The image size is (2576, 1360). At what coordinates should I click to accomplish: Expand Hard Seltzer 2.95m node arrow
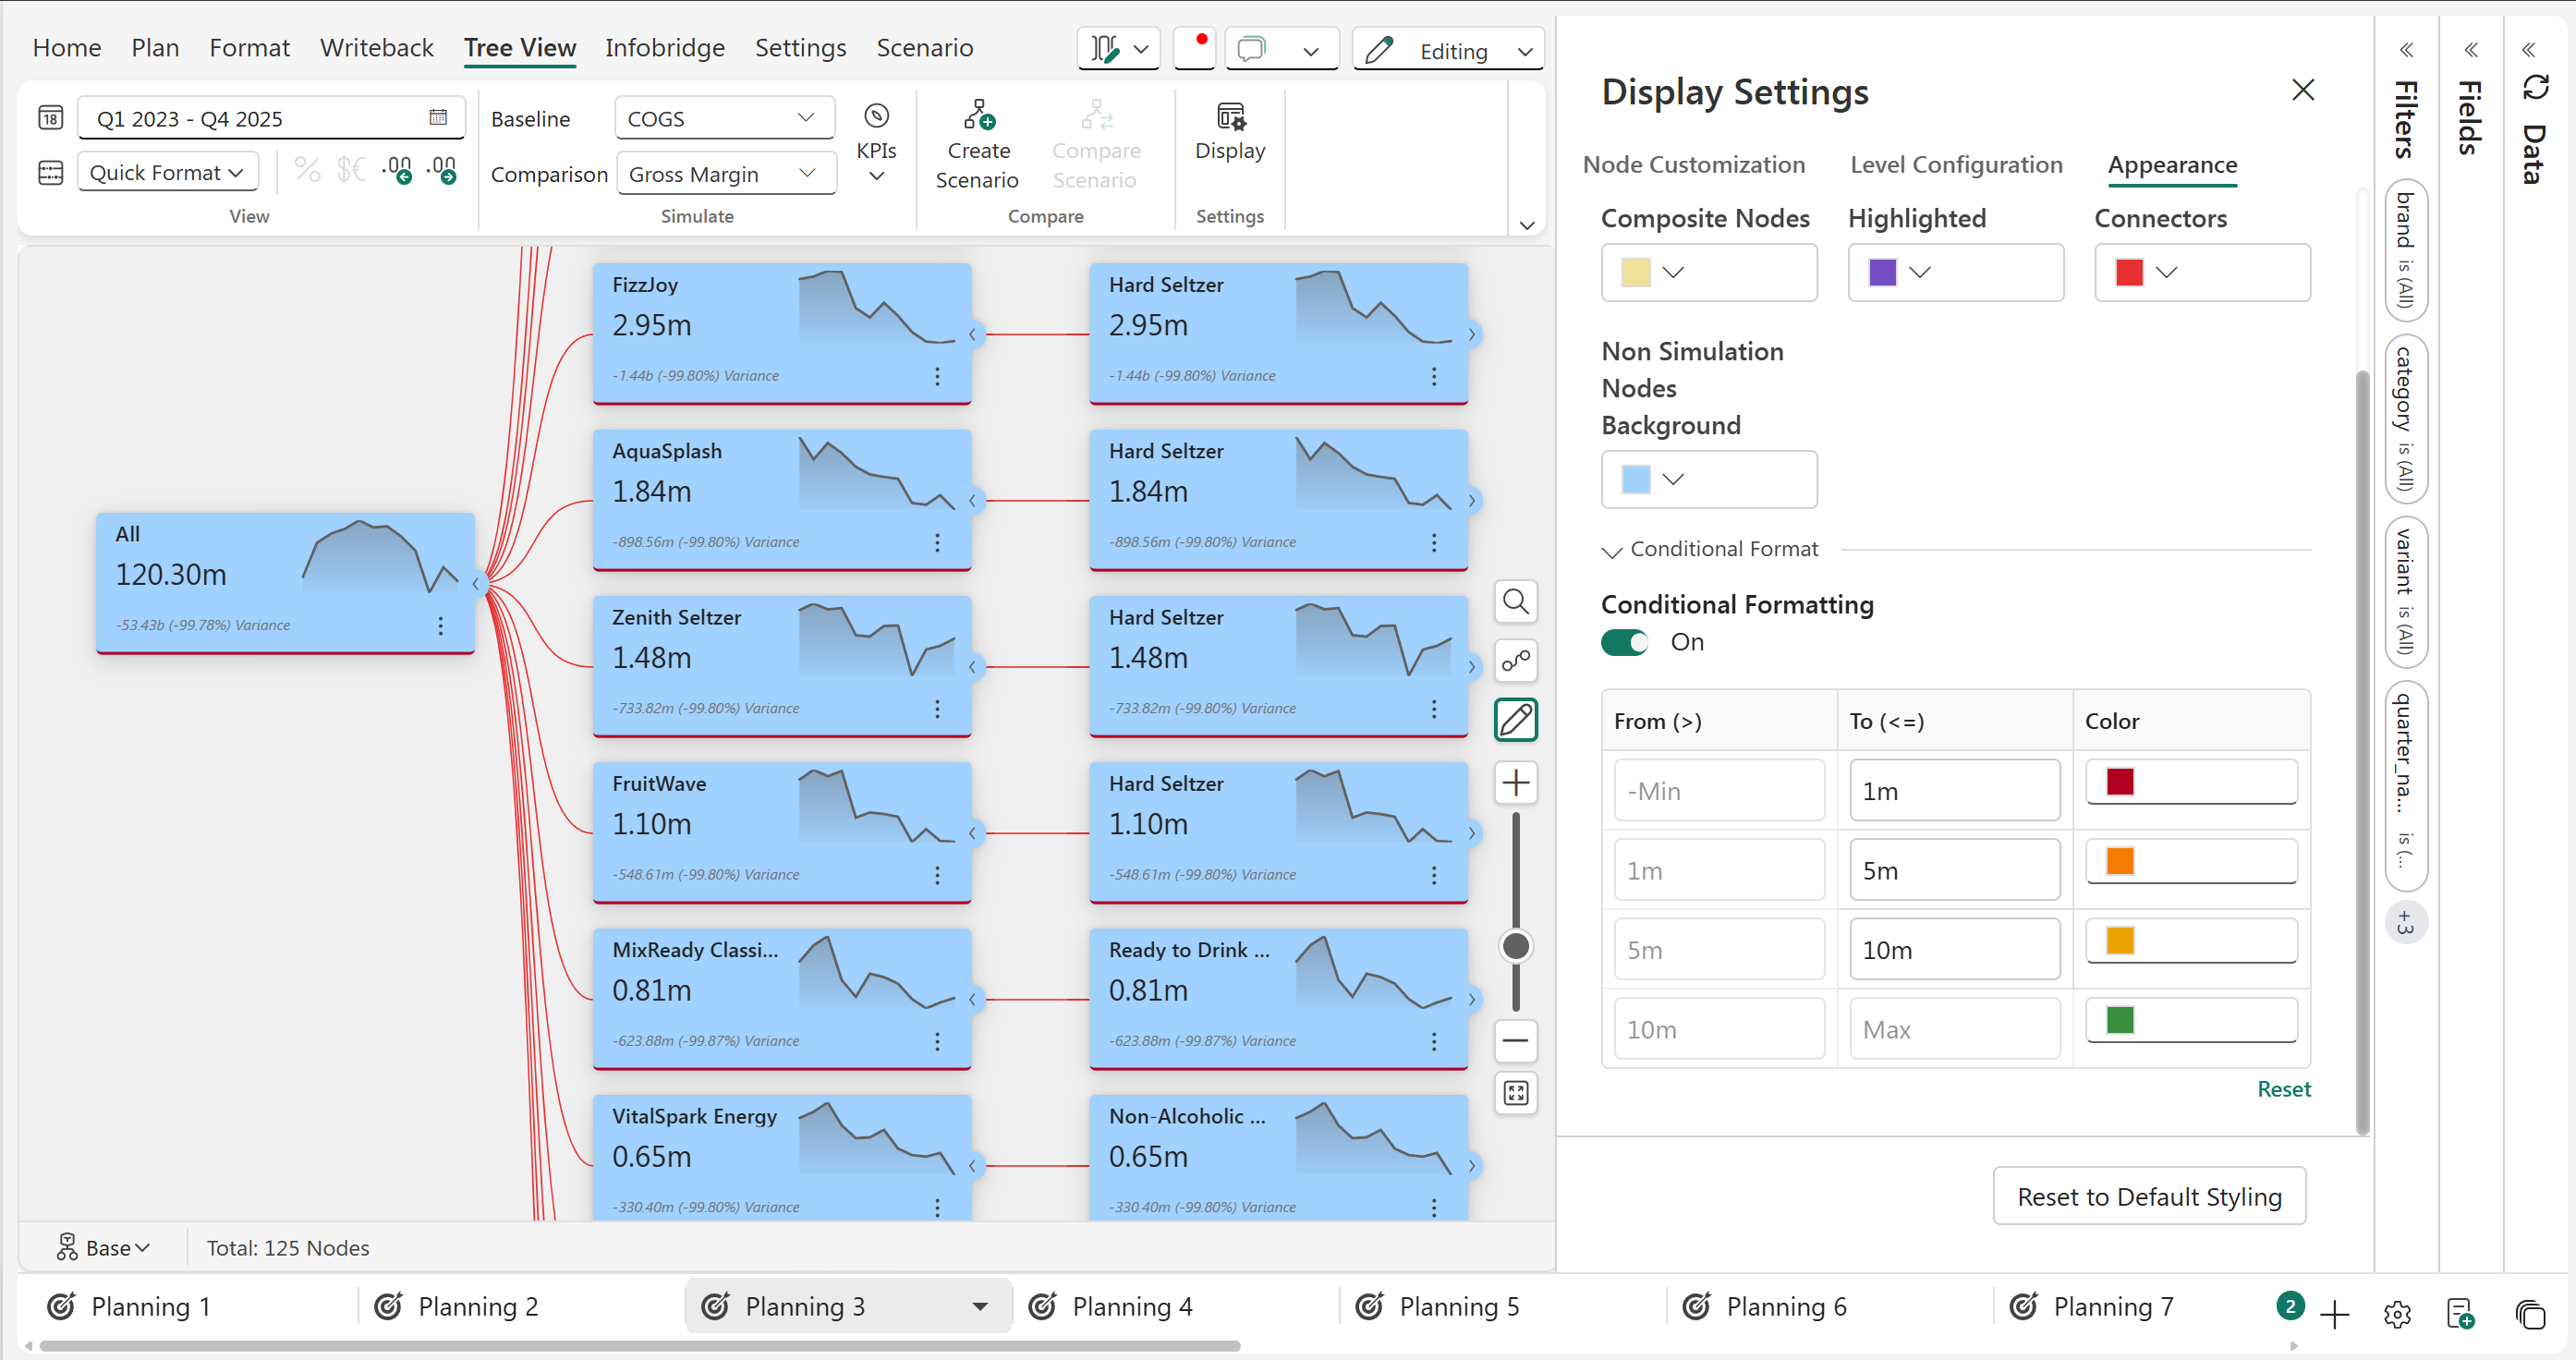click(x=1472, y=334)
